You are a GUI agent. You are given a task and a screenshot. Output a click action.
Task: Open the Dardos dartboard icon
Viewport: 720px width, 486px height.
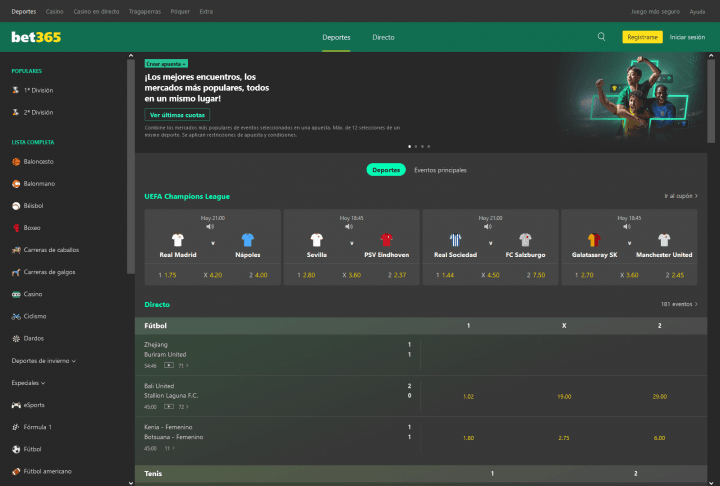[x=16, y=339]
